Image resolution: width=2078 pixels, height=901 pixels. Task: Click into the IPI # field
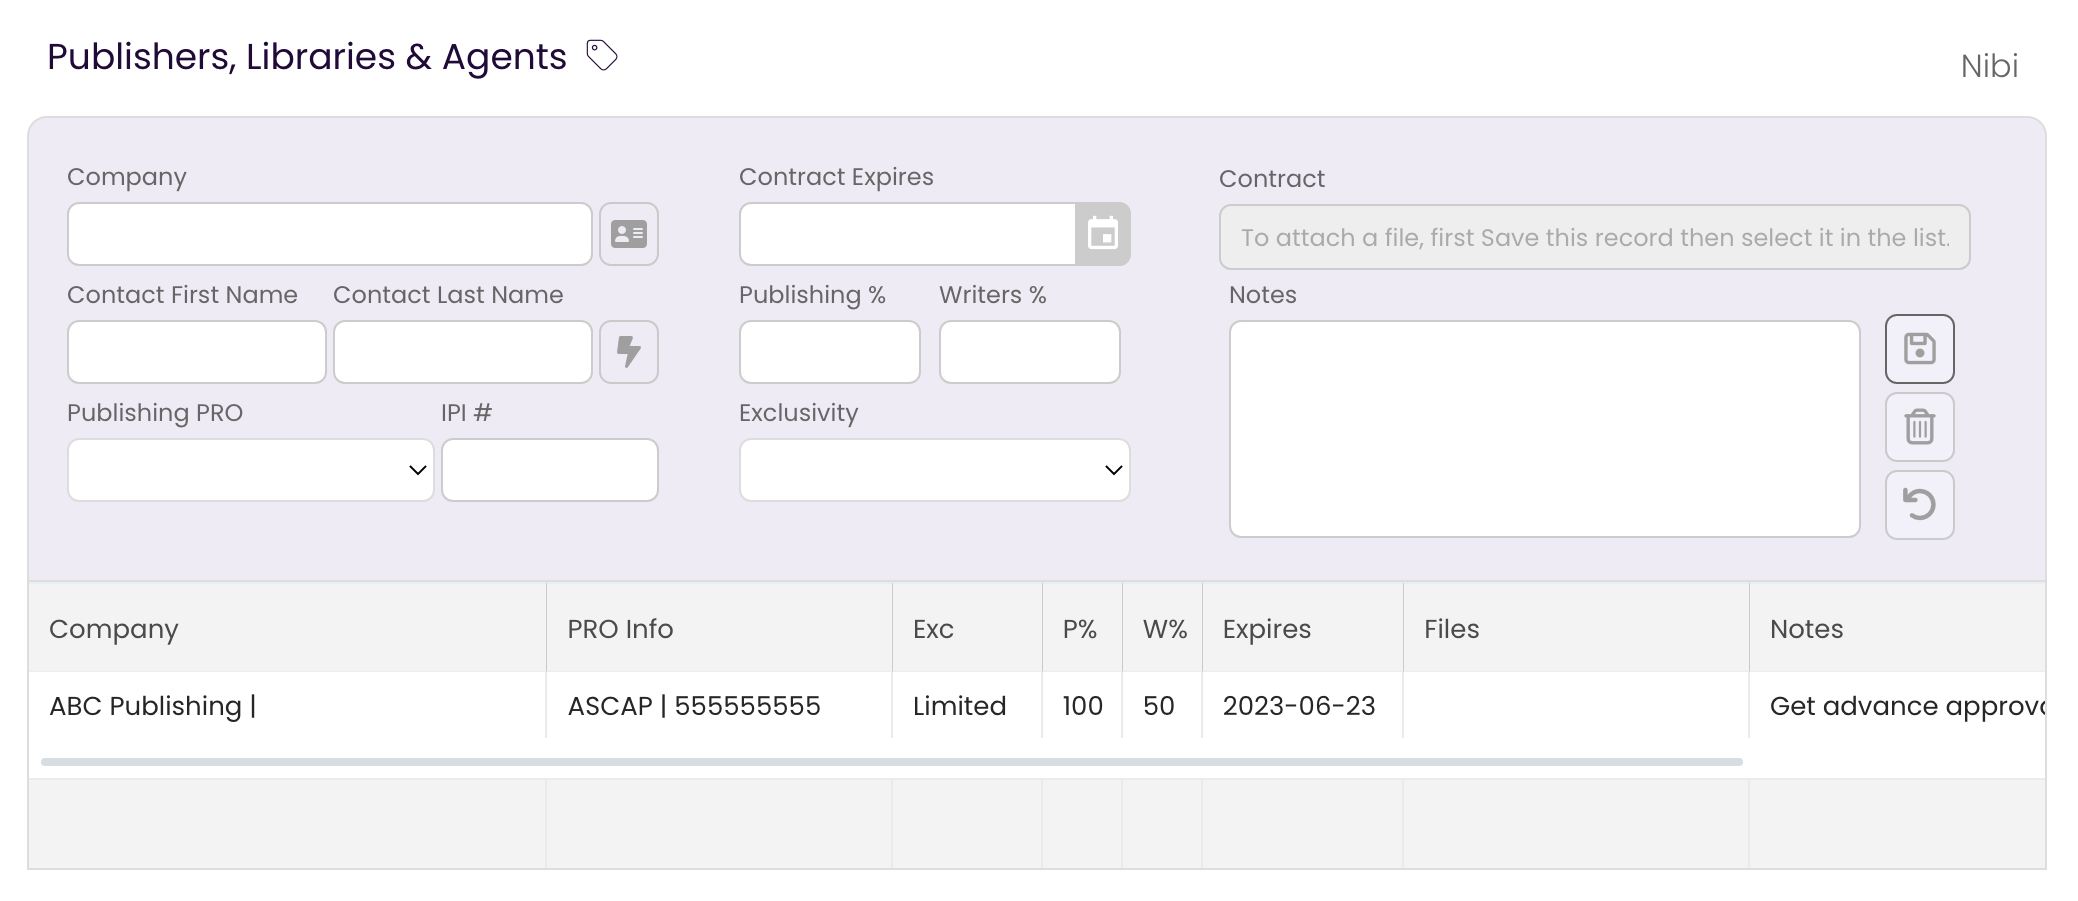[550, 470]
